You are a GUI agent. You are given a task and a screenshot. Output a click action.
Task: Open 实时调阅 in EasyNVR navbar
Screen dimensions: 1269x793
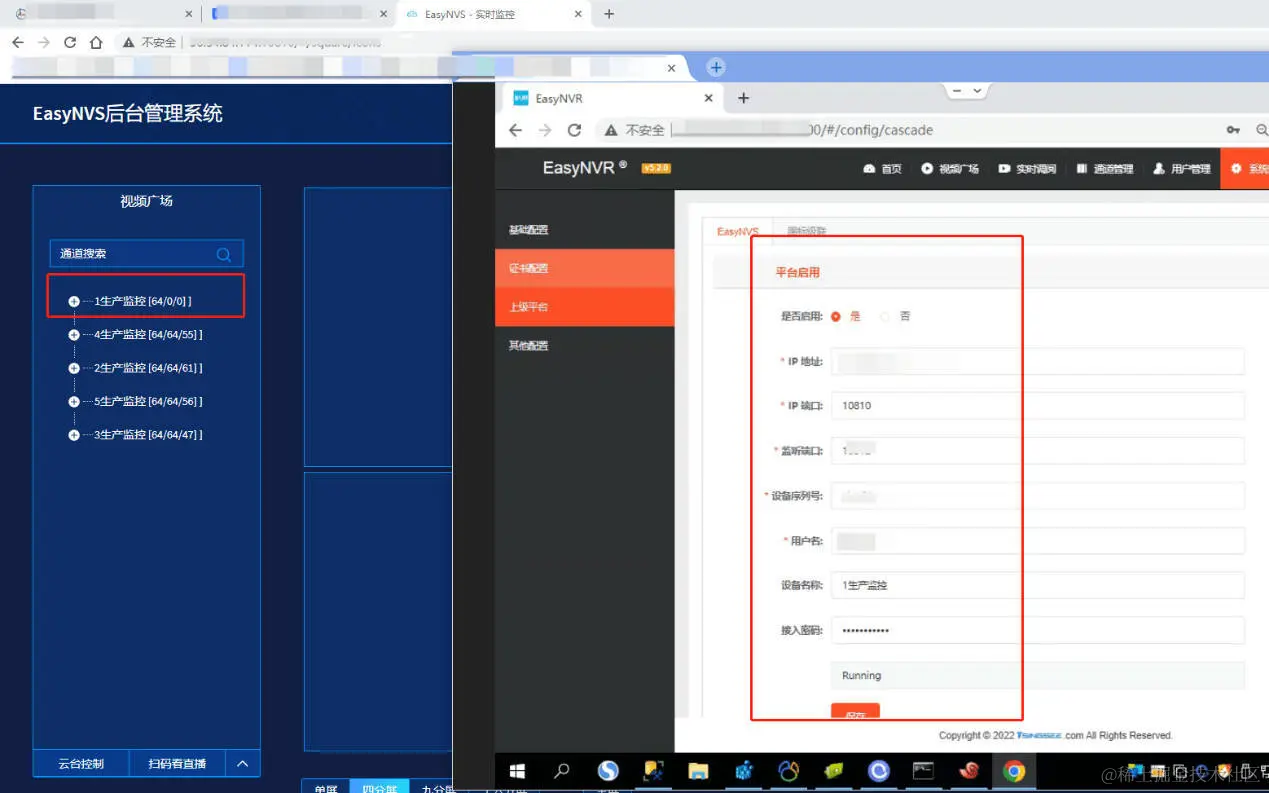tap(1027, 169)
